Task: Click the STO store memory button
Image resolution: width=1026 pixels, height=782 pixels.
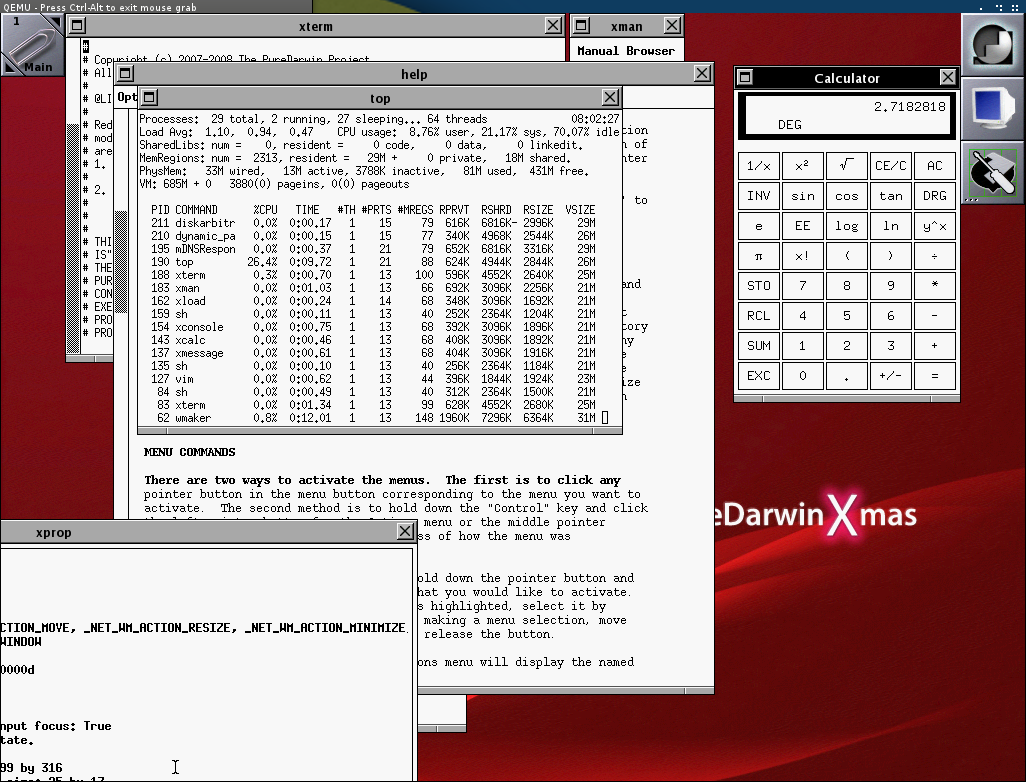Action: click(x=758, y=286)
